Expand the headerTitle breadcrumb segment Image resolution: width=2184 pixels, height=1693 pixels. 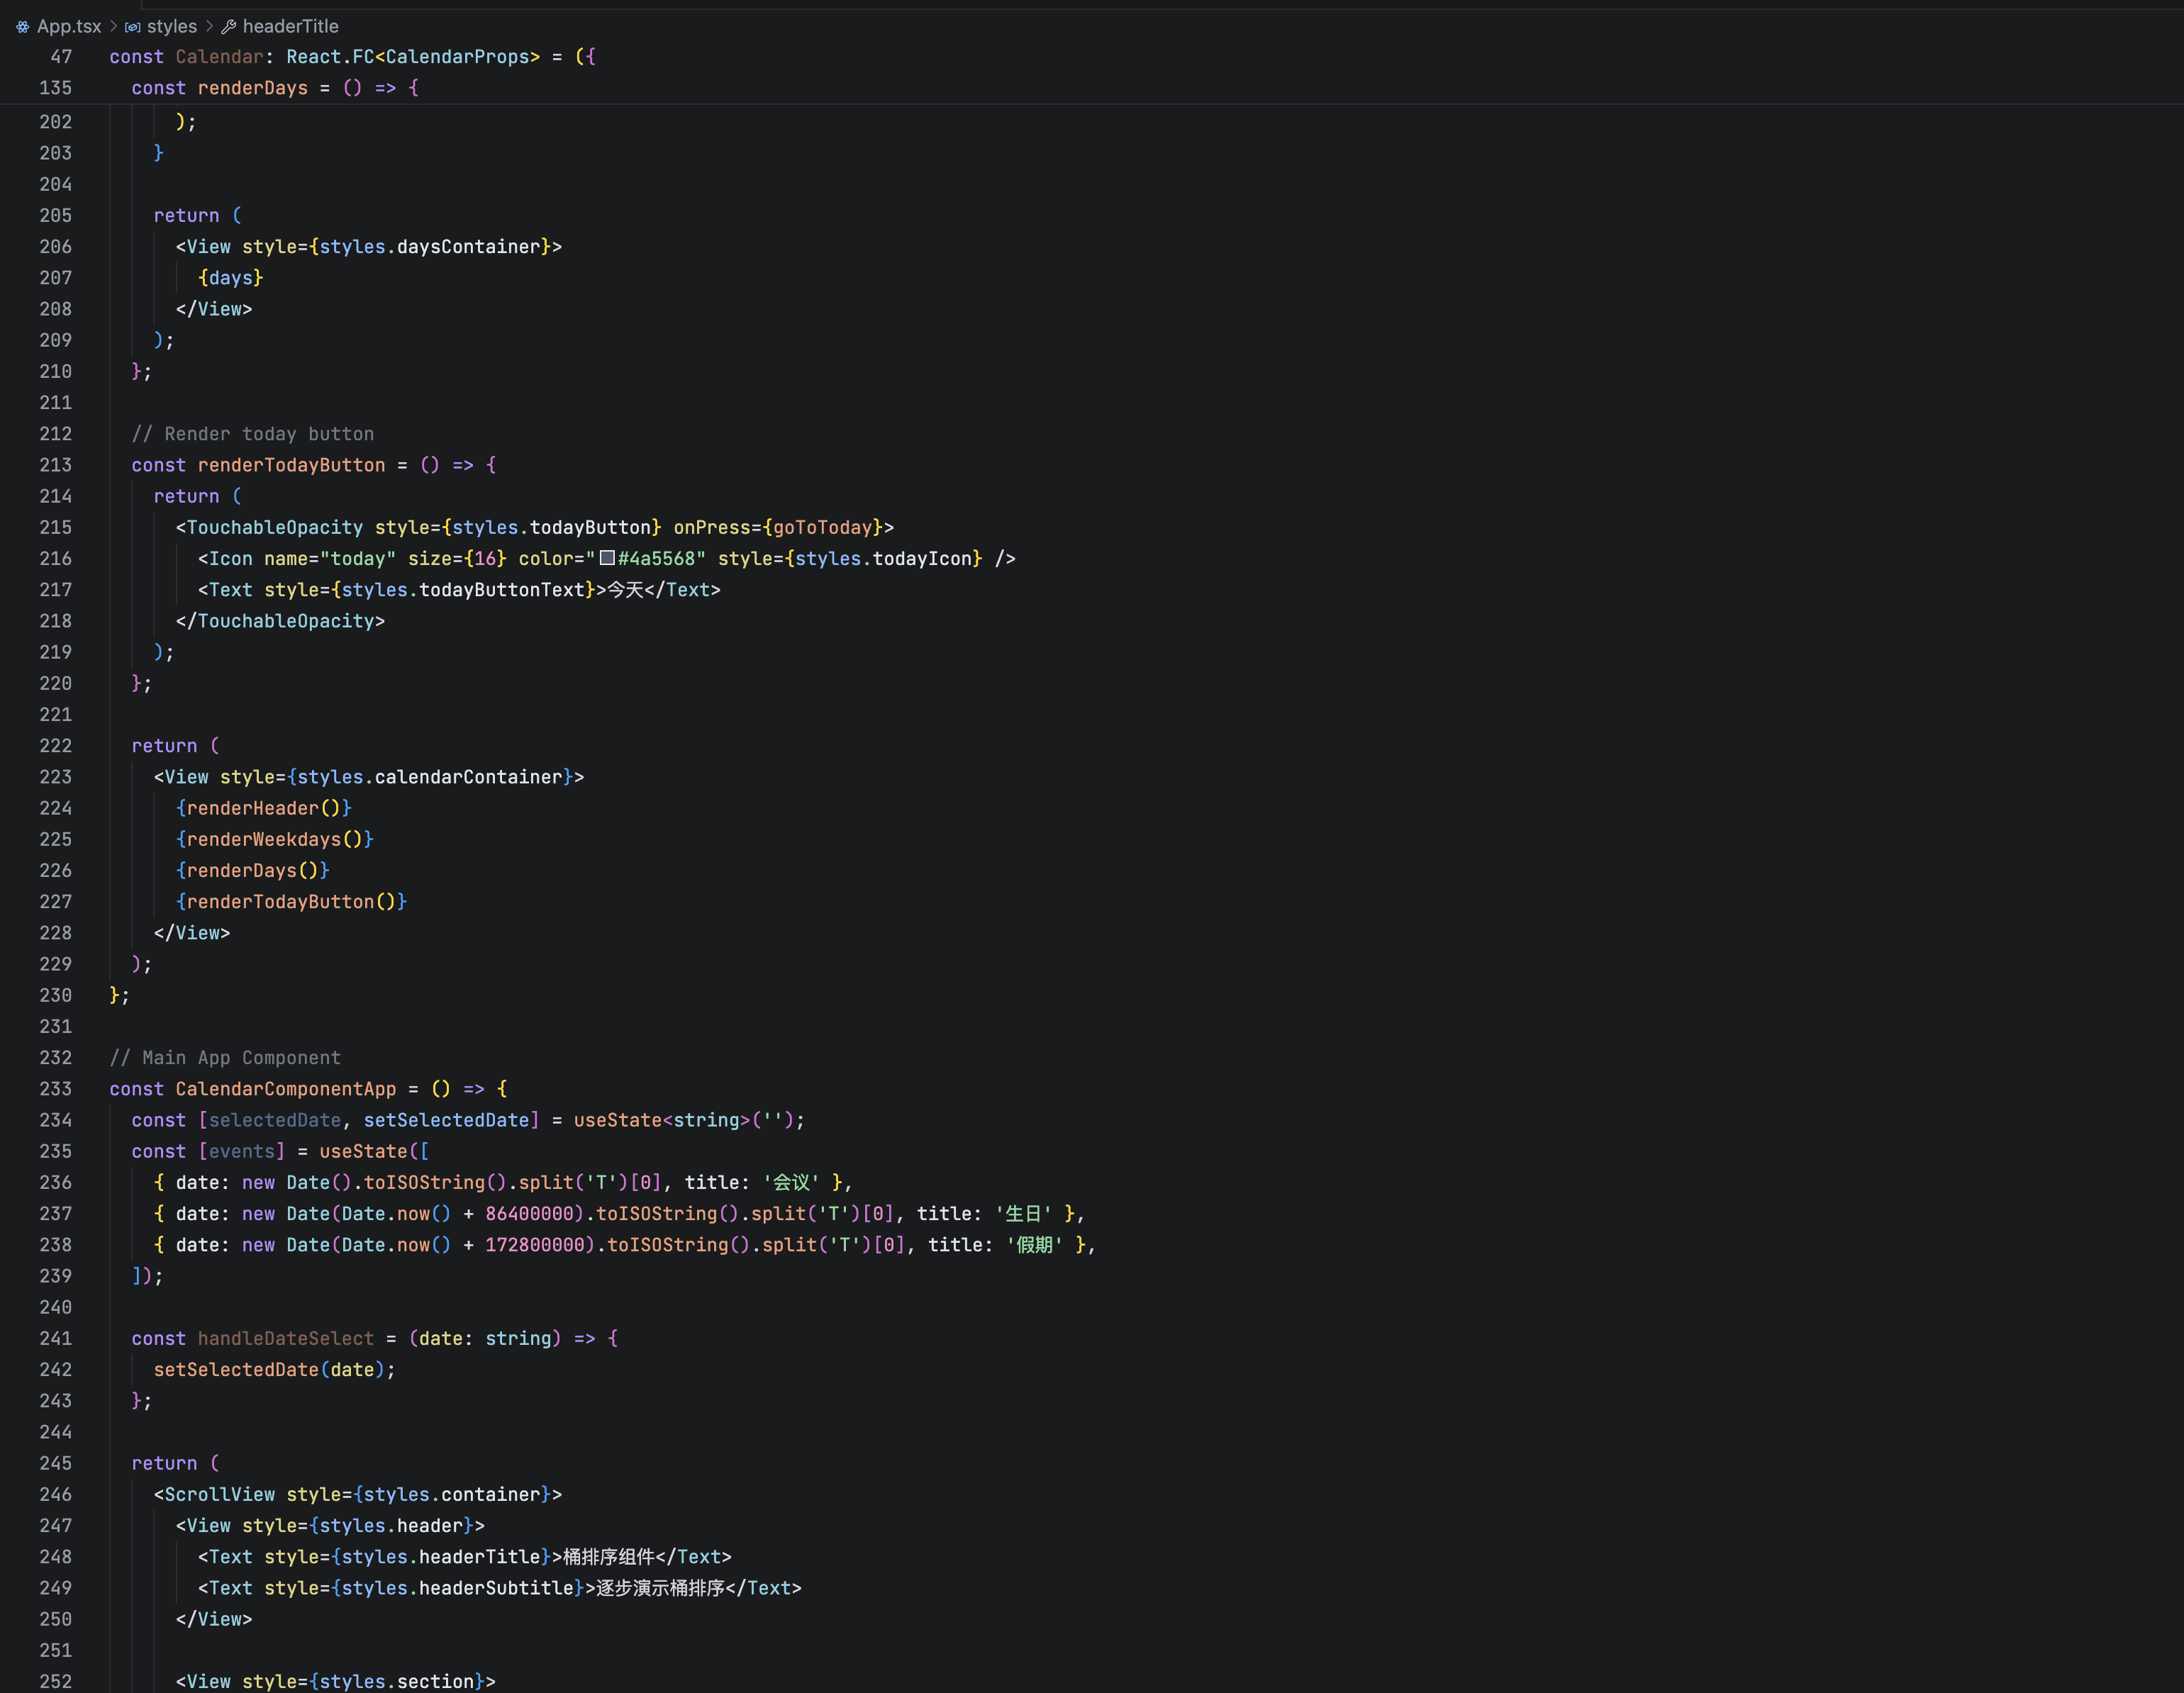[290, 27]
